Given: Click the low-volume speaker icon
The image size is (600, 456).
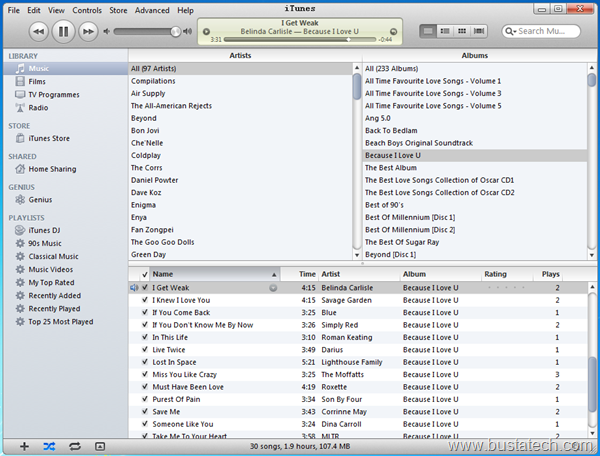Looking at the screenshot, I should click(106, 31).
